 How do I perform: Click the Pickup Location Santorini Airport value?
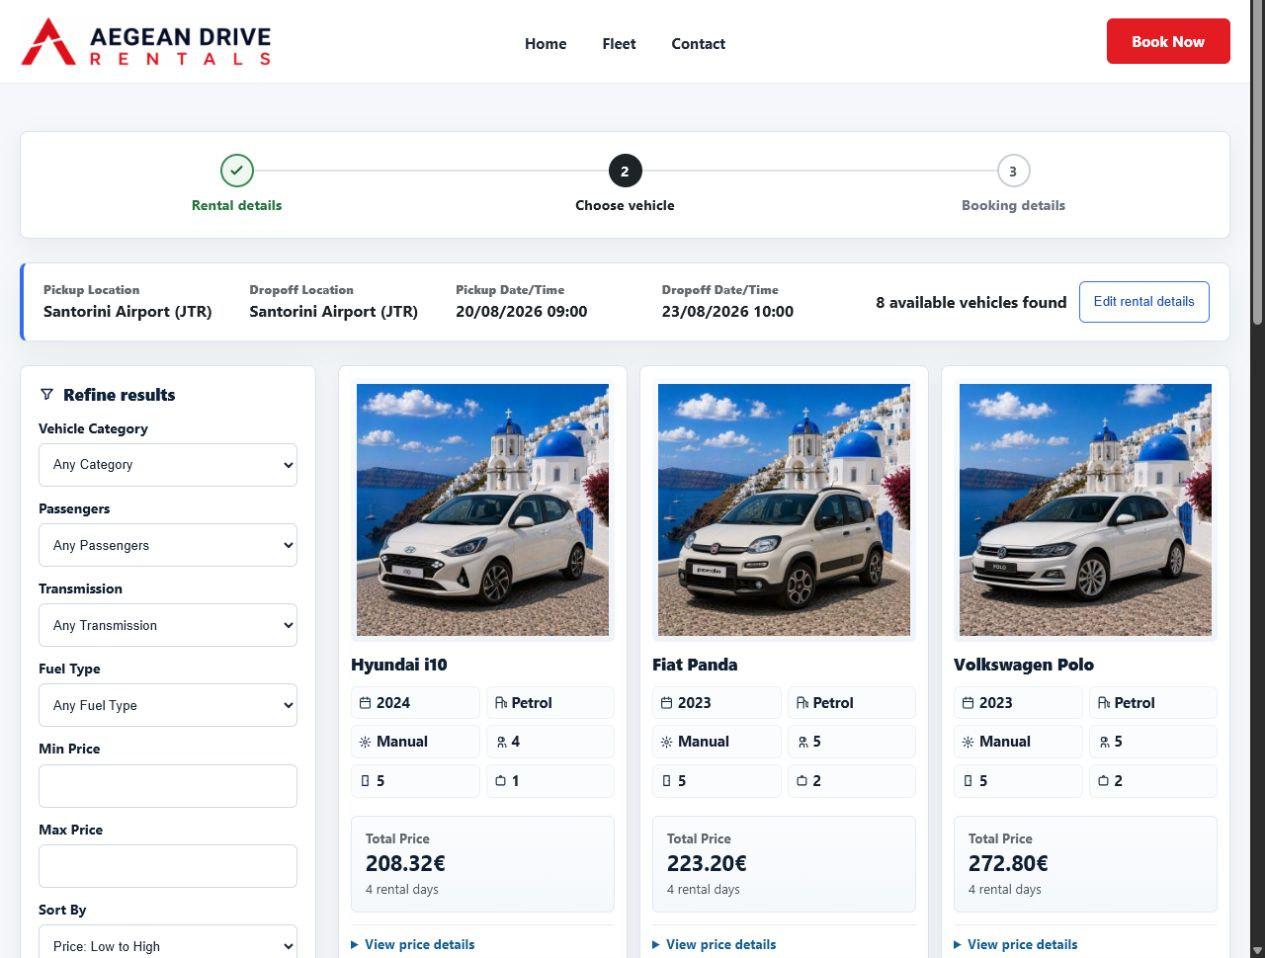pos(128,312)
